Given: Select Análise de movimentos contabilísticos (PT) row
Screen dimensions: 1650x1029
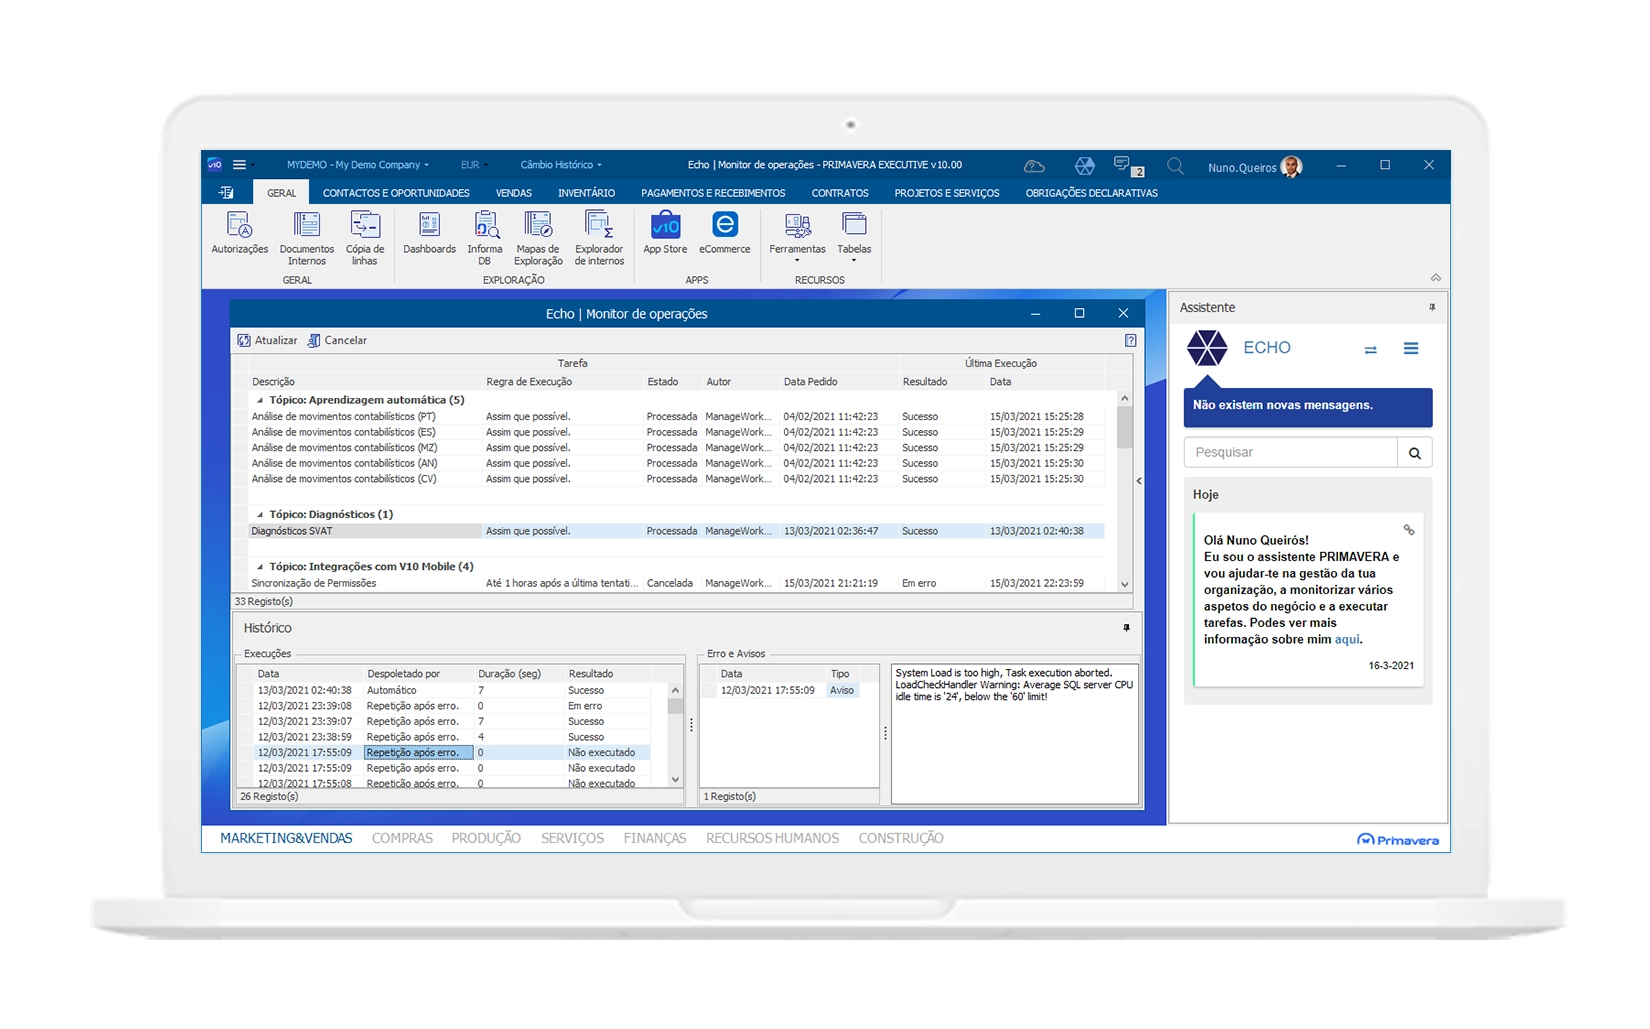Looking at the screenshot, I should pyautogui.click(x=676, y=416).
